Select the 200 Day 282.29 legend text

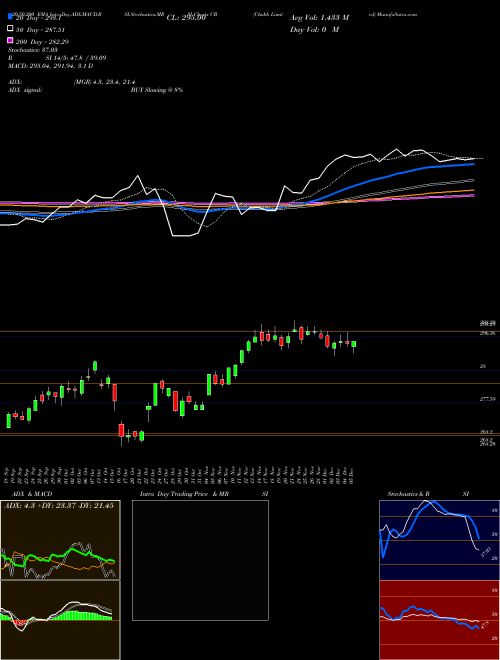coord(43,41)
